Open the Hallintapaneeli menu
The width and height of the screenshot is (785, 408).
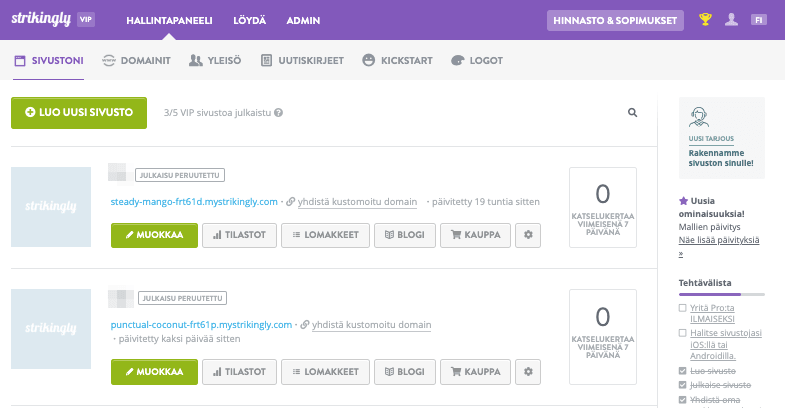coord(169,21)
